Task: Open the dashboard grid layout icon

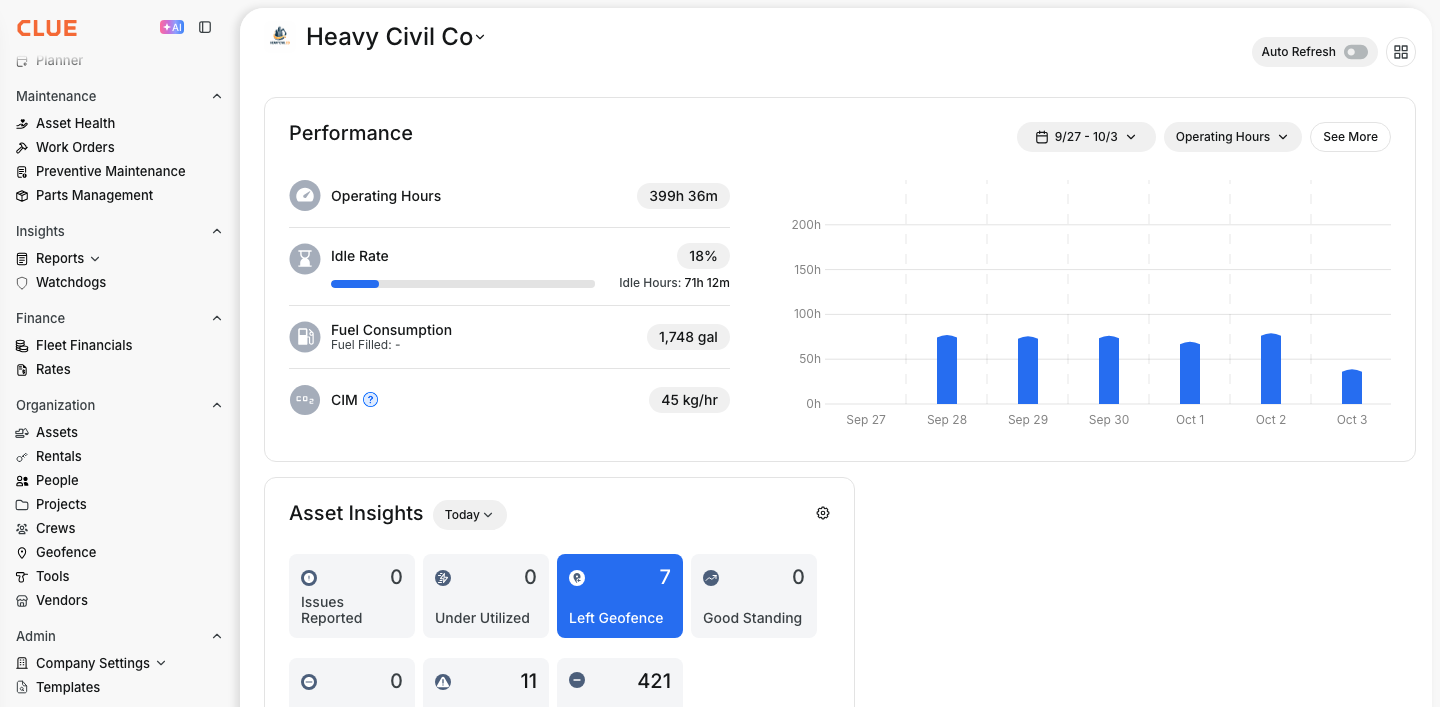Action: click(x=1401, y=52)
